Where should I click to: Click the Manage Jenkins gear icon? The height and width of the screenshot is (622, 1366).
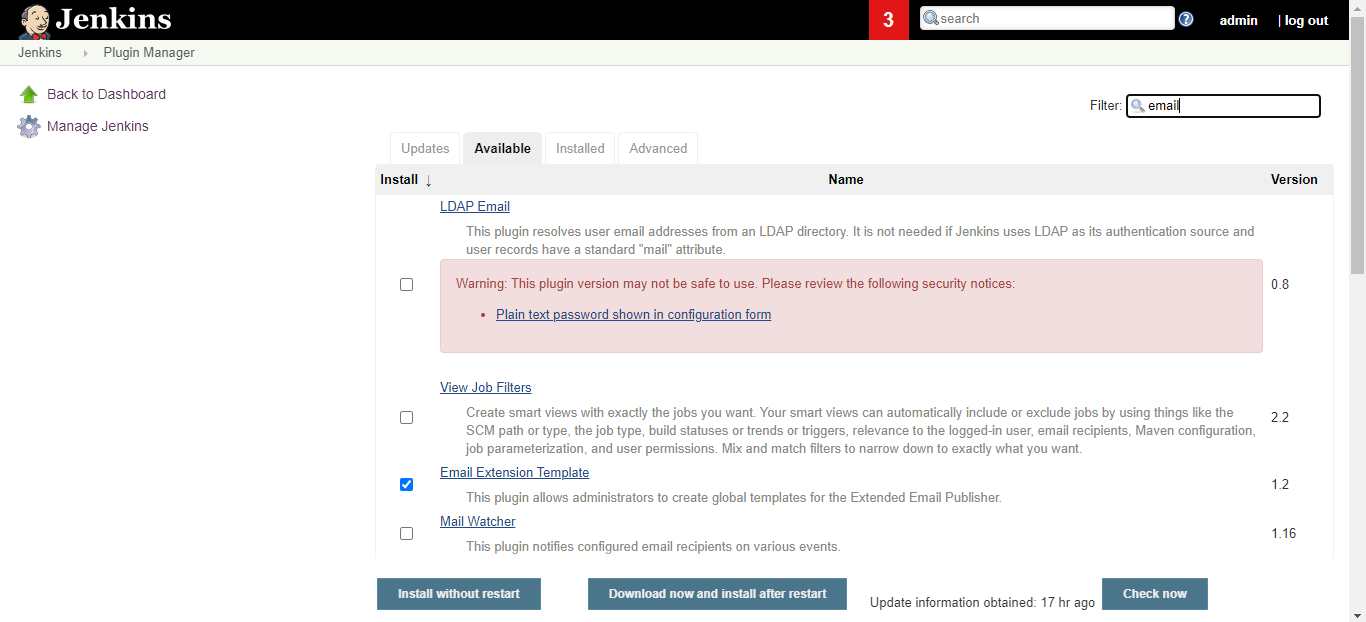pos(29,126)
